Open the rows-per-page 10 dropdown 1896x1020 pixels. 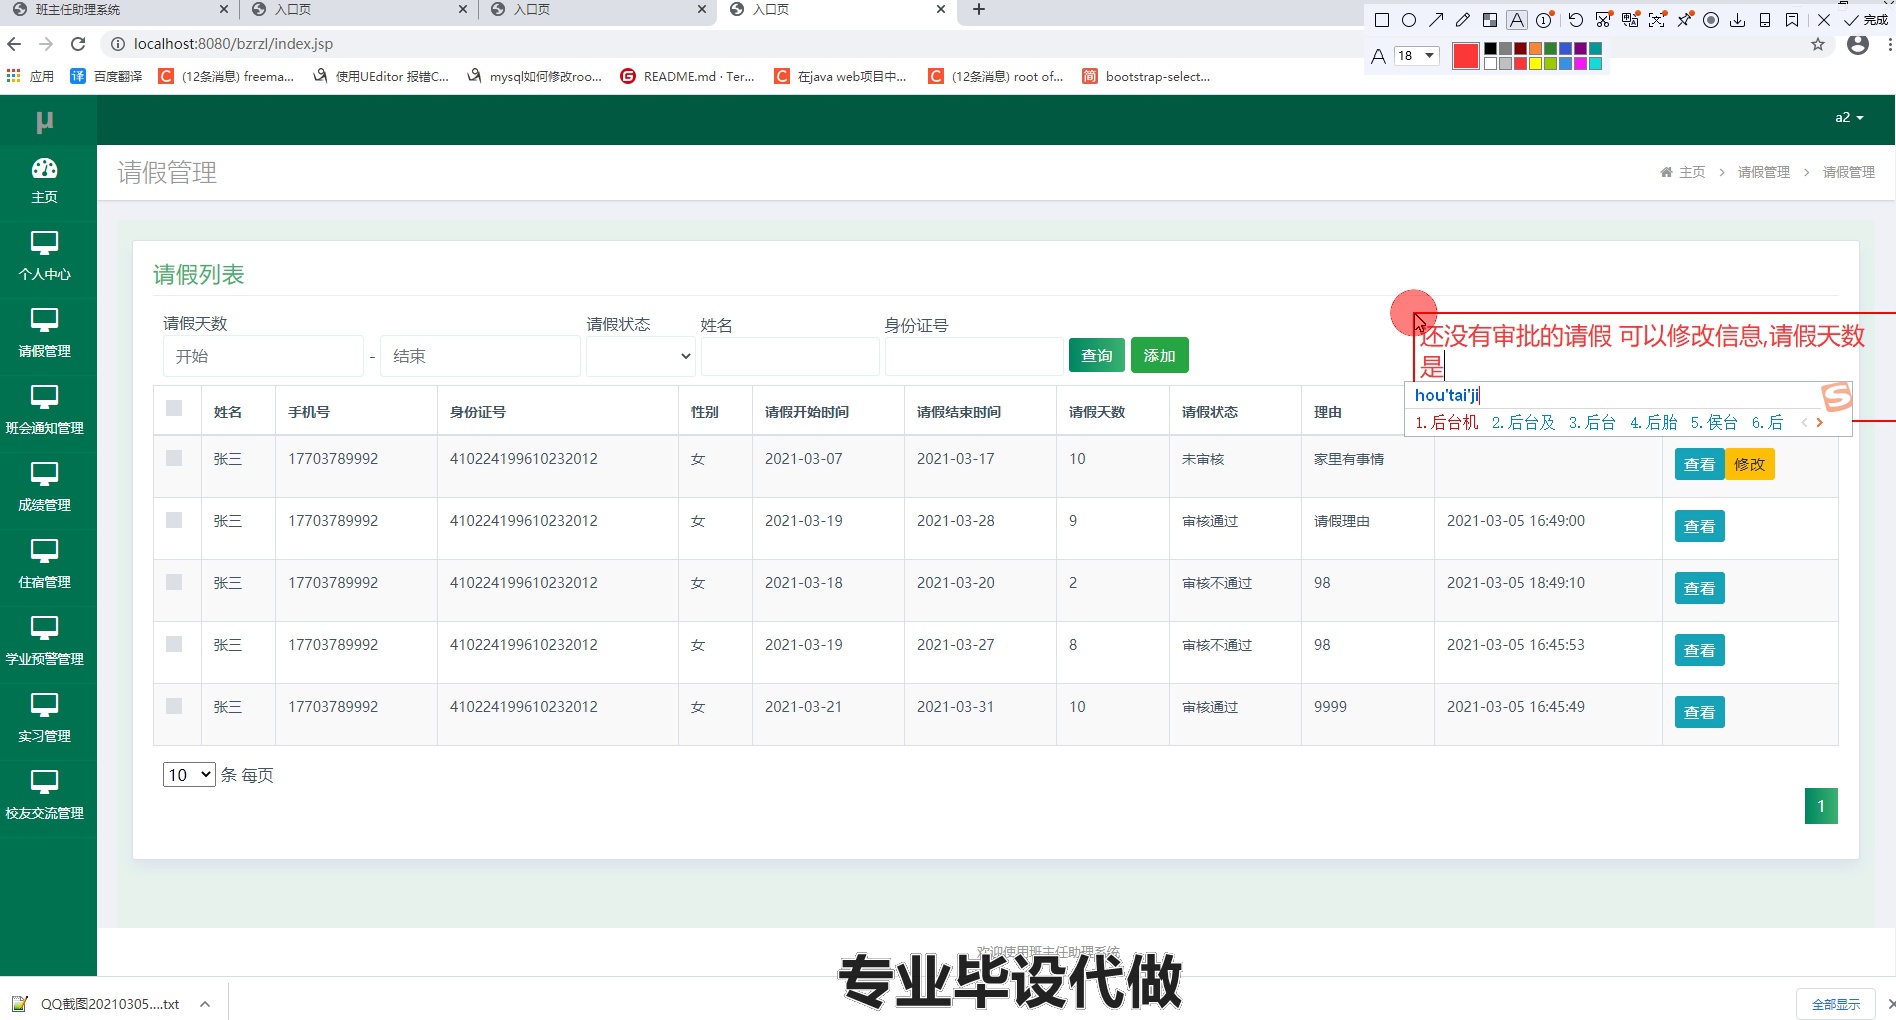tap(189, 774)
